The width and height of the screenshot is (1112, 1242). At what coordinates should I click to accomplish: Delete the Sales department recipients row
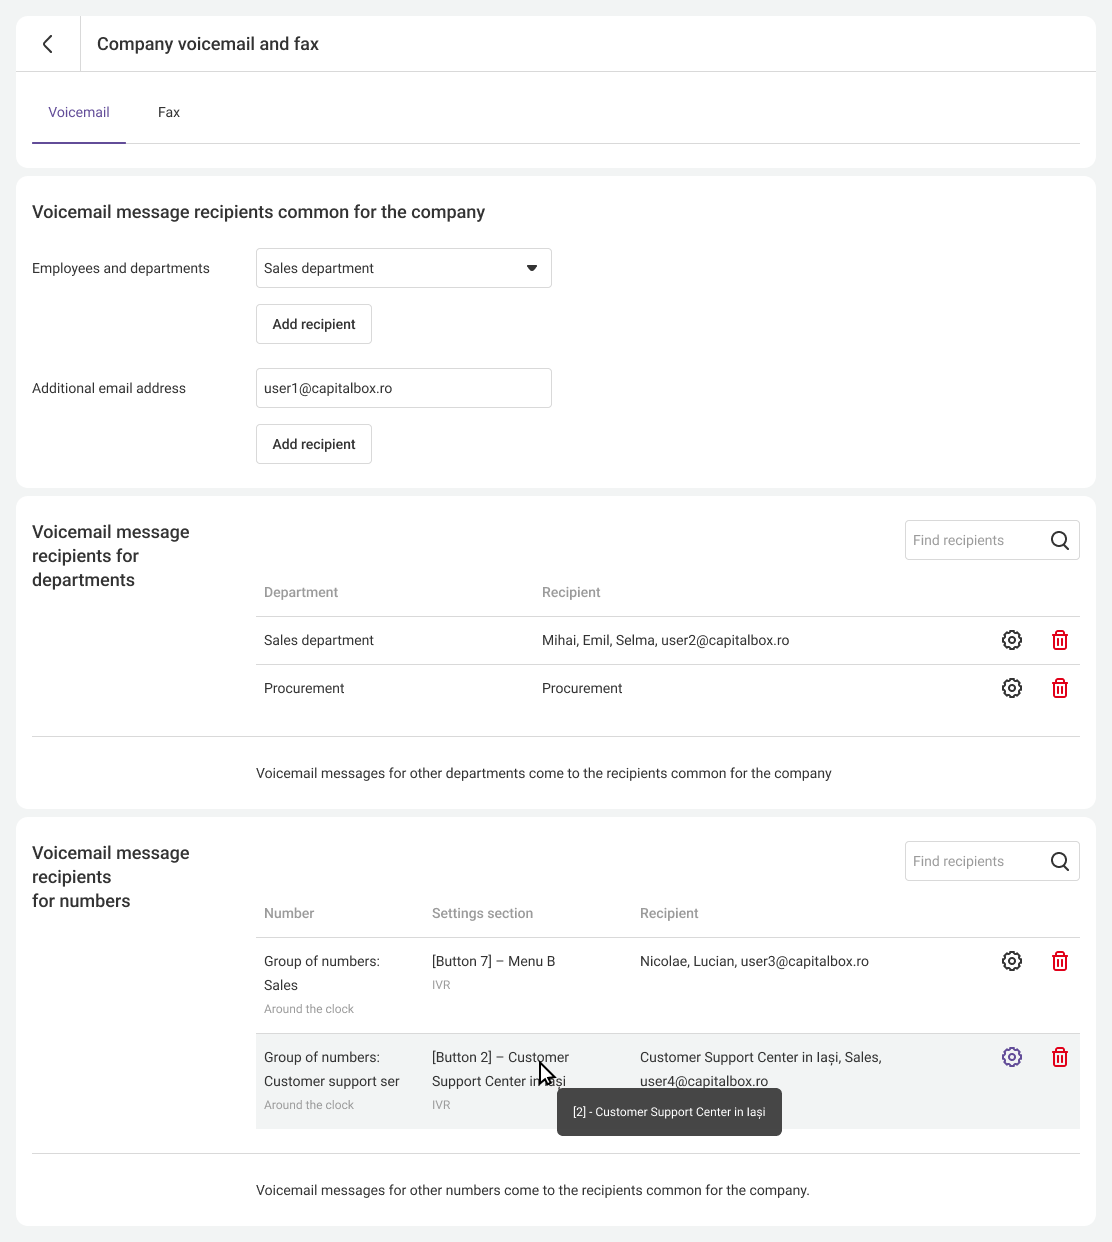tap(1060, 640)
